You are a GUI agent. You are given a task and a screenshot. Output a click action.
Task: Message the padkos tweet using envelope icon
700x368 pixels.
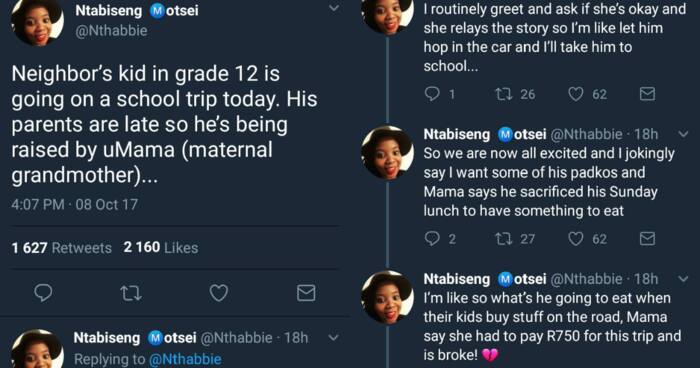[647, 238]
